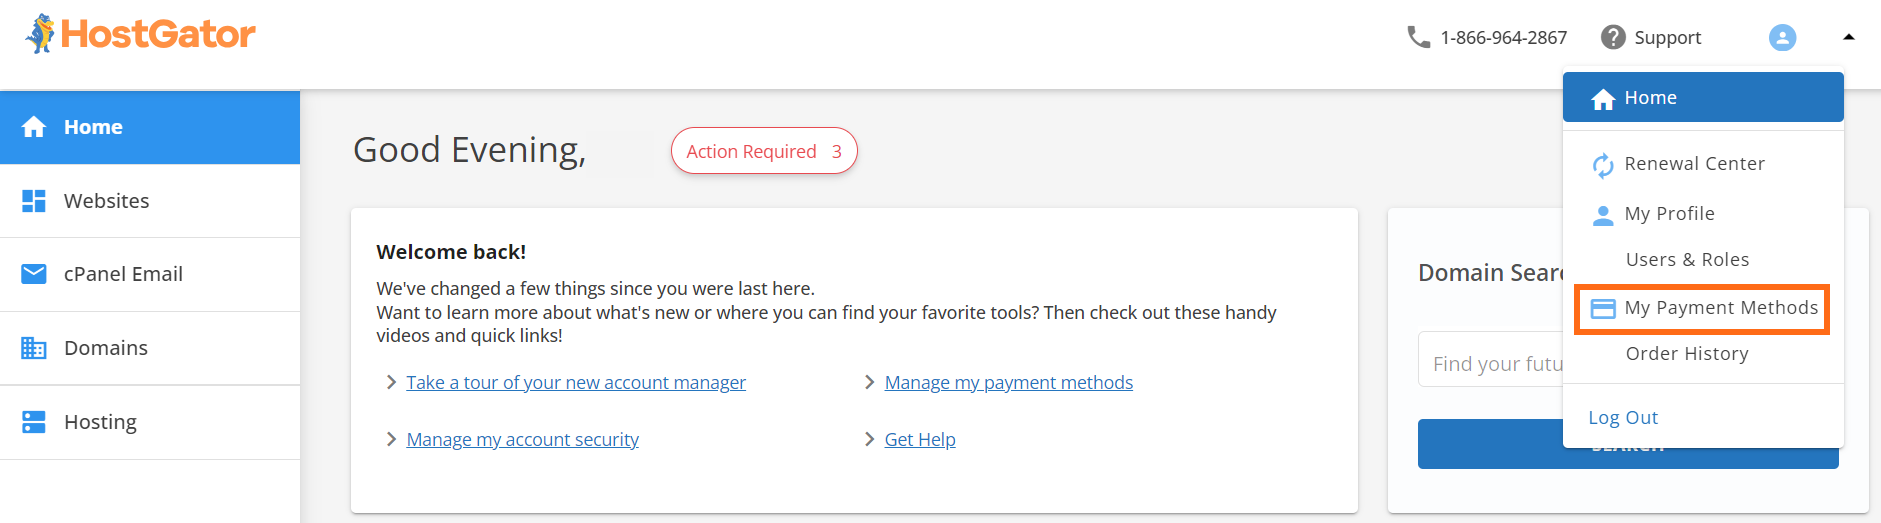Collapse the account dropdown arrow

click(1848, 37)
